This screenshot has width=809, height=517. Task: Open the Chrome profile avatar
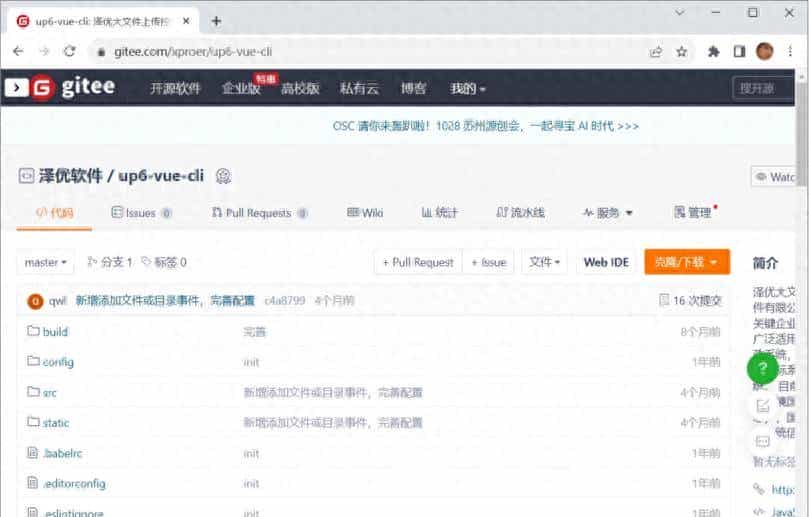765,51
